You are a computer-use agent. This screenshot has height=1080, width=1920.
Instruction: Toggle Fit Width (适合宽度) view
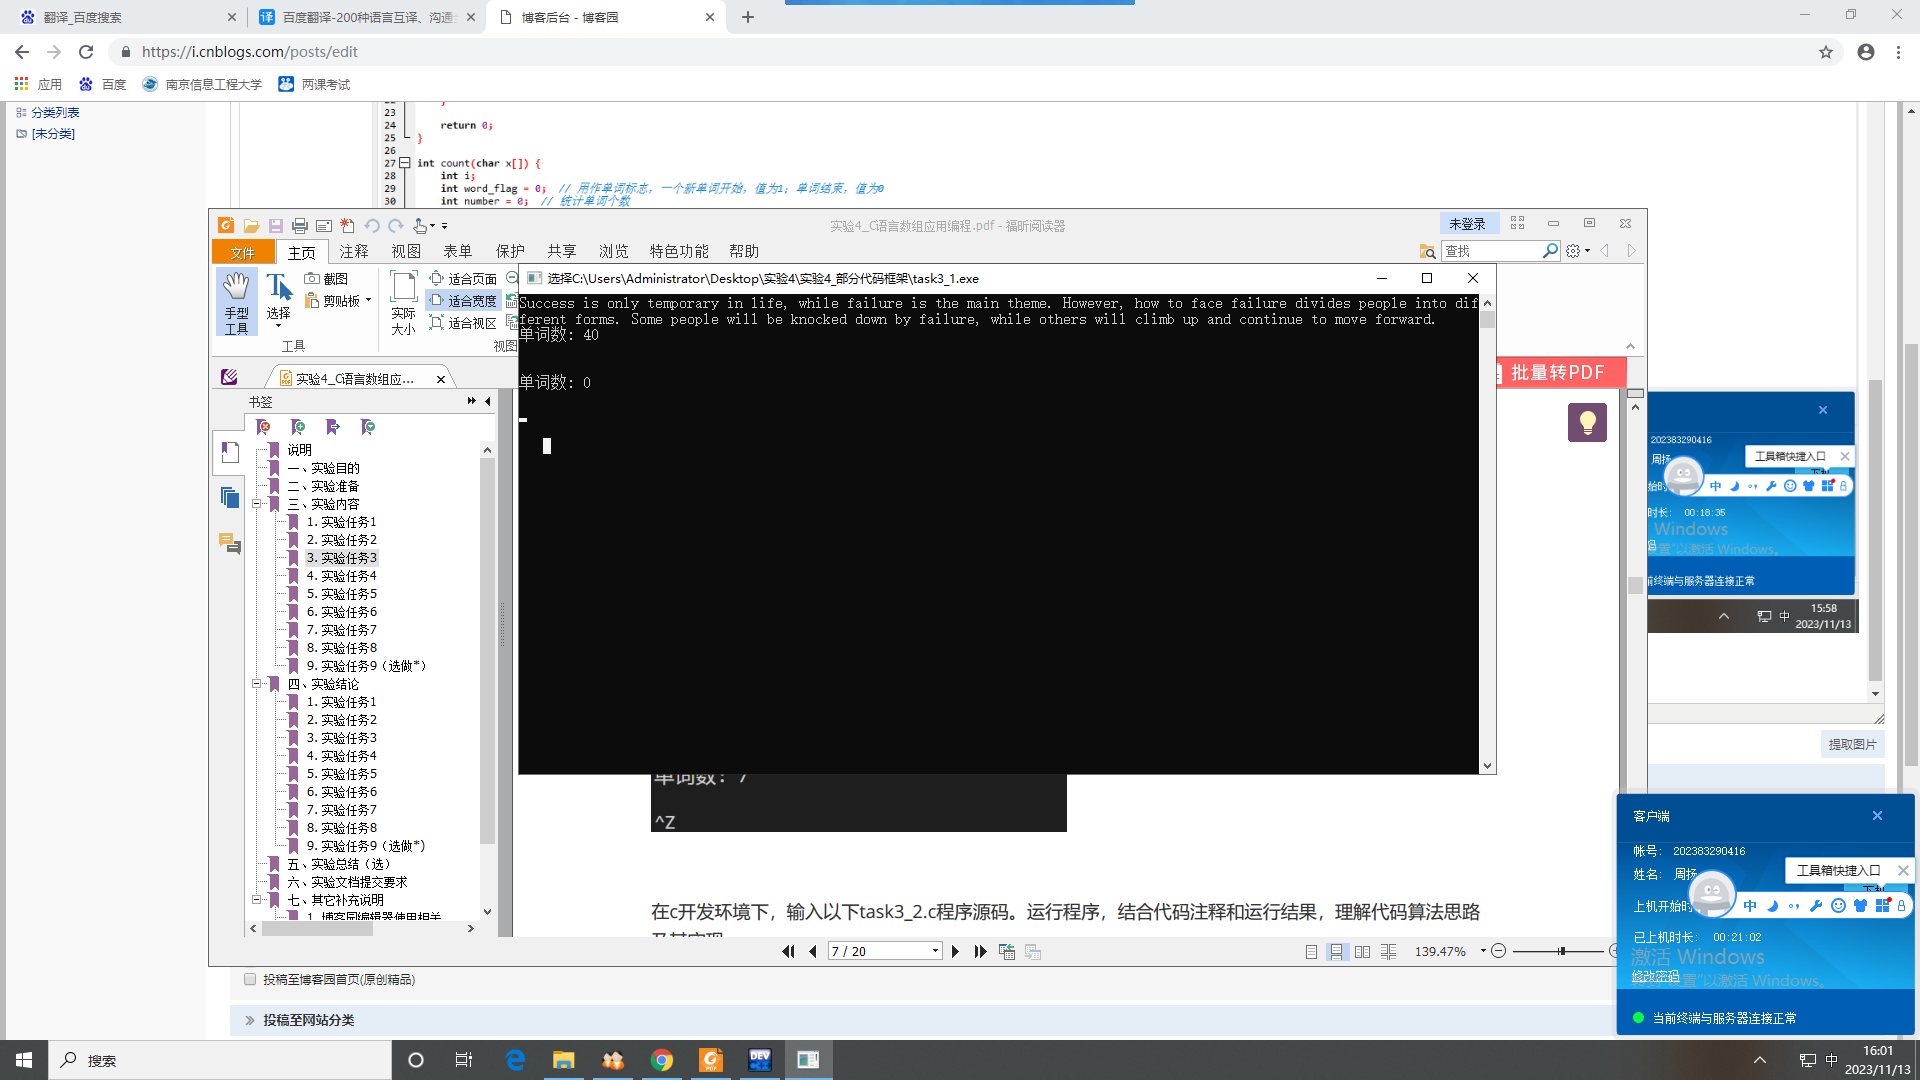click(x=463, y=301)
